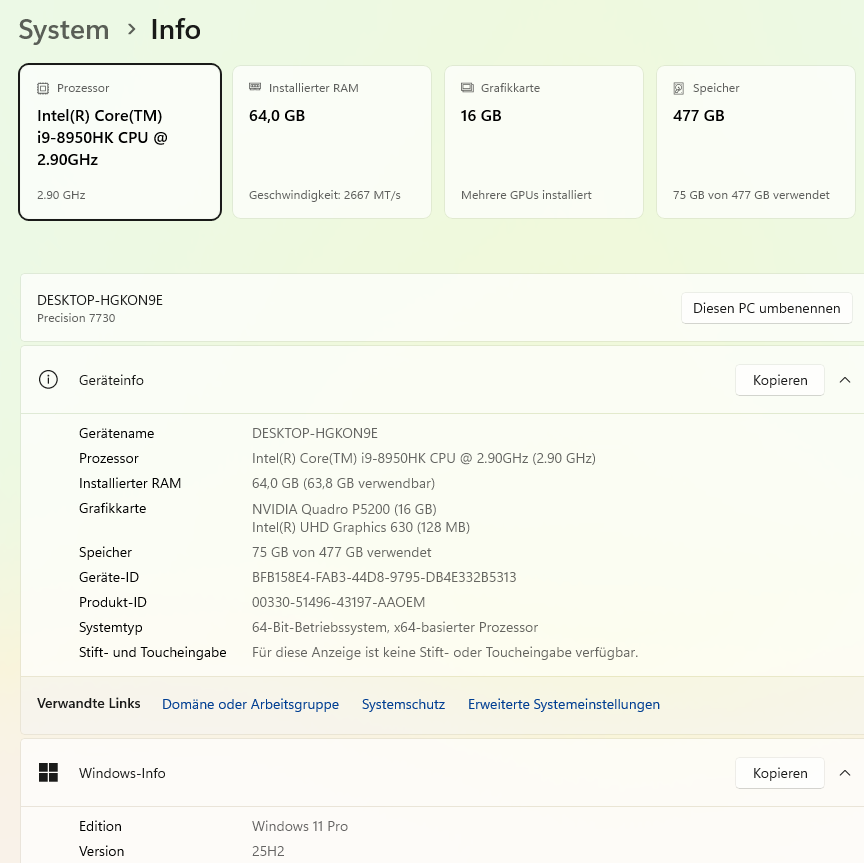This screenshot has width=864, height=863.
Task: Copy Windows info with Windows-Info Kopieren
Action: click(780, 773)
